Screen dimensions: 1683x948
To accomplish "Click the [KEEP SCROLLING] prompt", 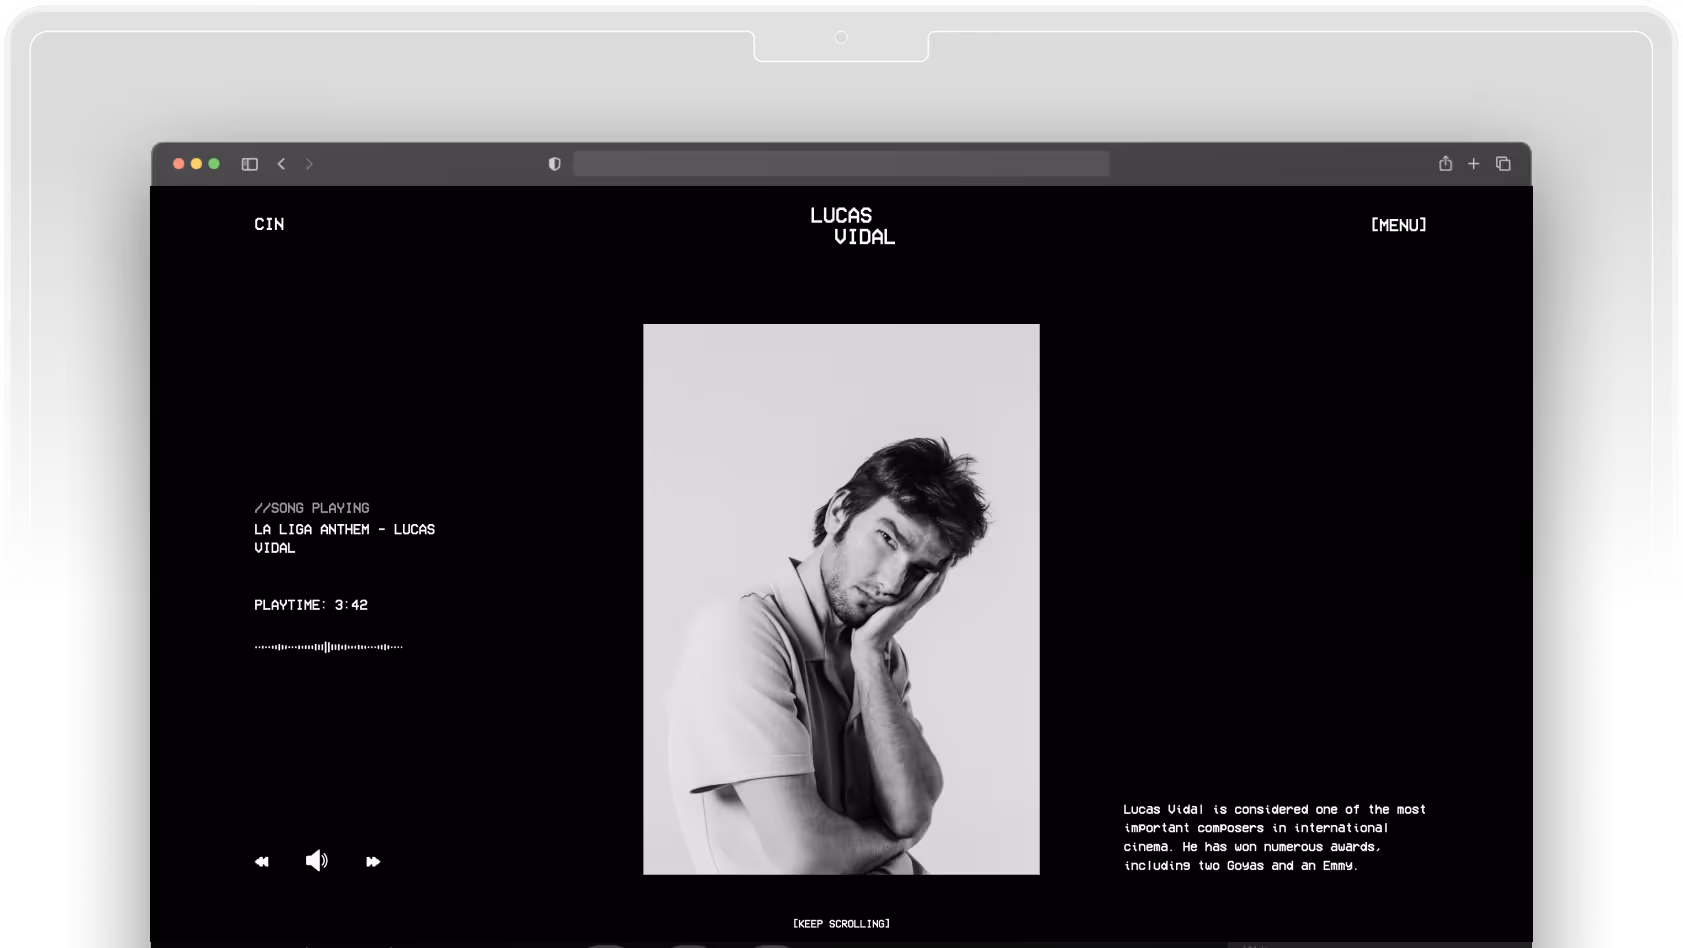I will (x=841, y=923).
